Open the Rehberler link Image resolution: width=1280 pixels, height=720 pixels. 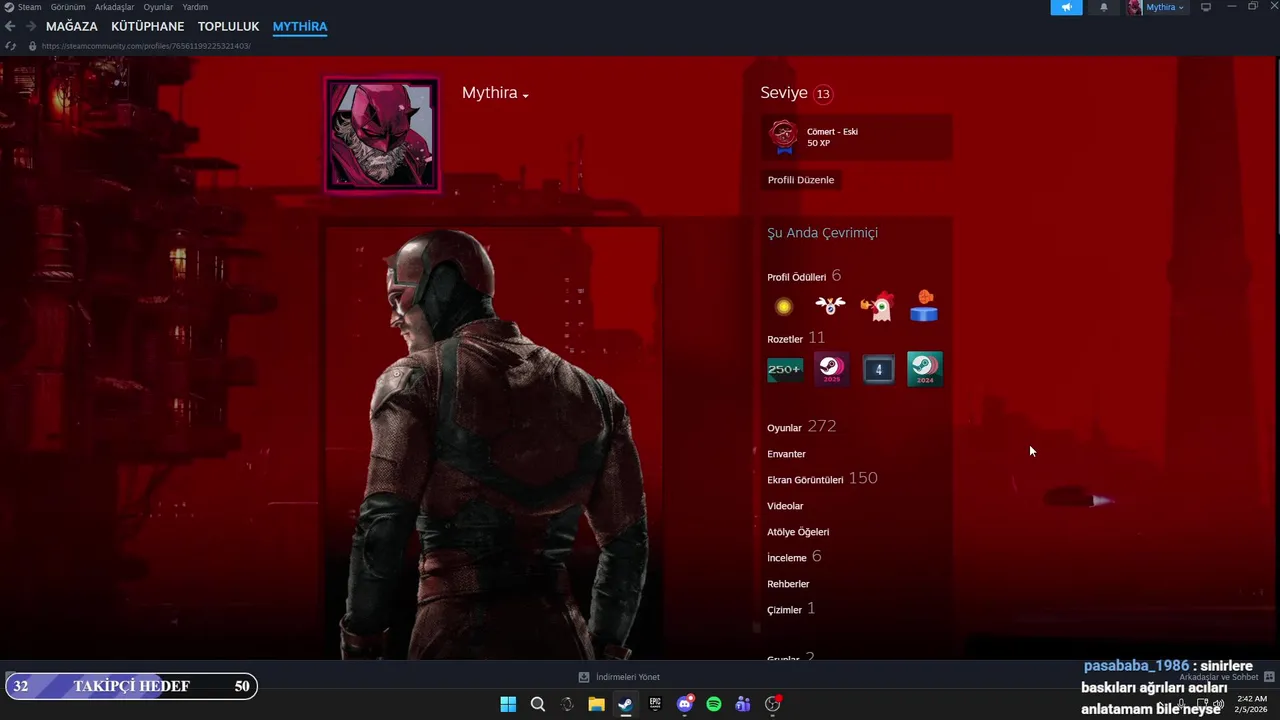[788, 584]
